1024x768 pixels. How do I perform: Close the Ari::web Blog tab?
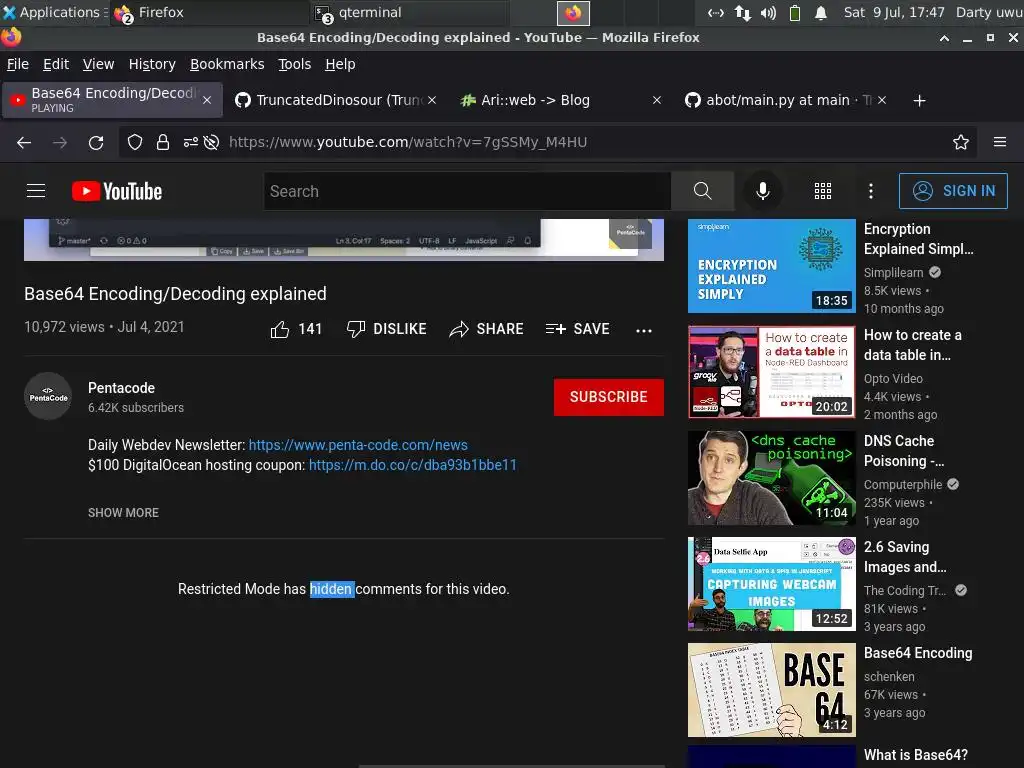(x=657, y=100)
